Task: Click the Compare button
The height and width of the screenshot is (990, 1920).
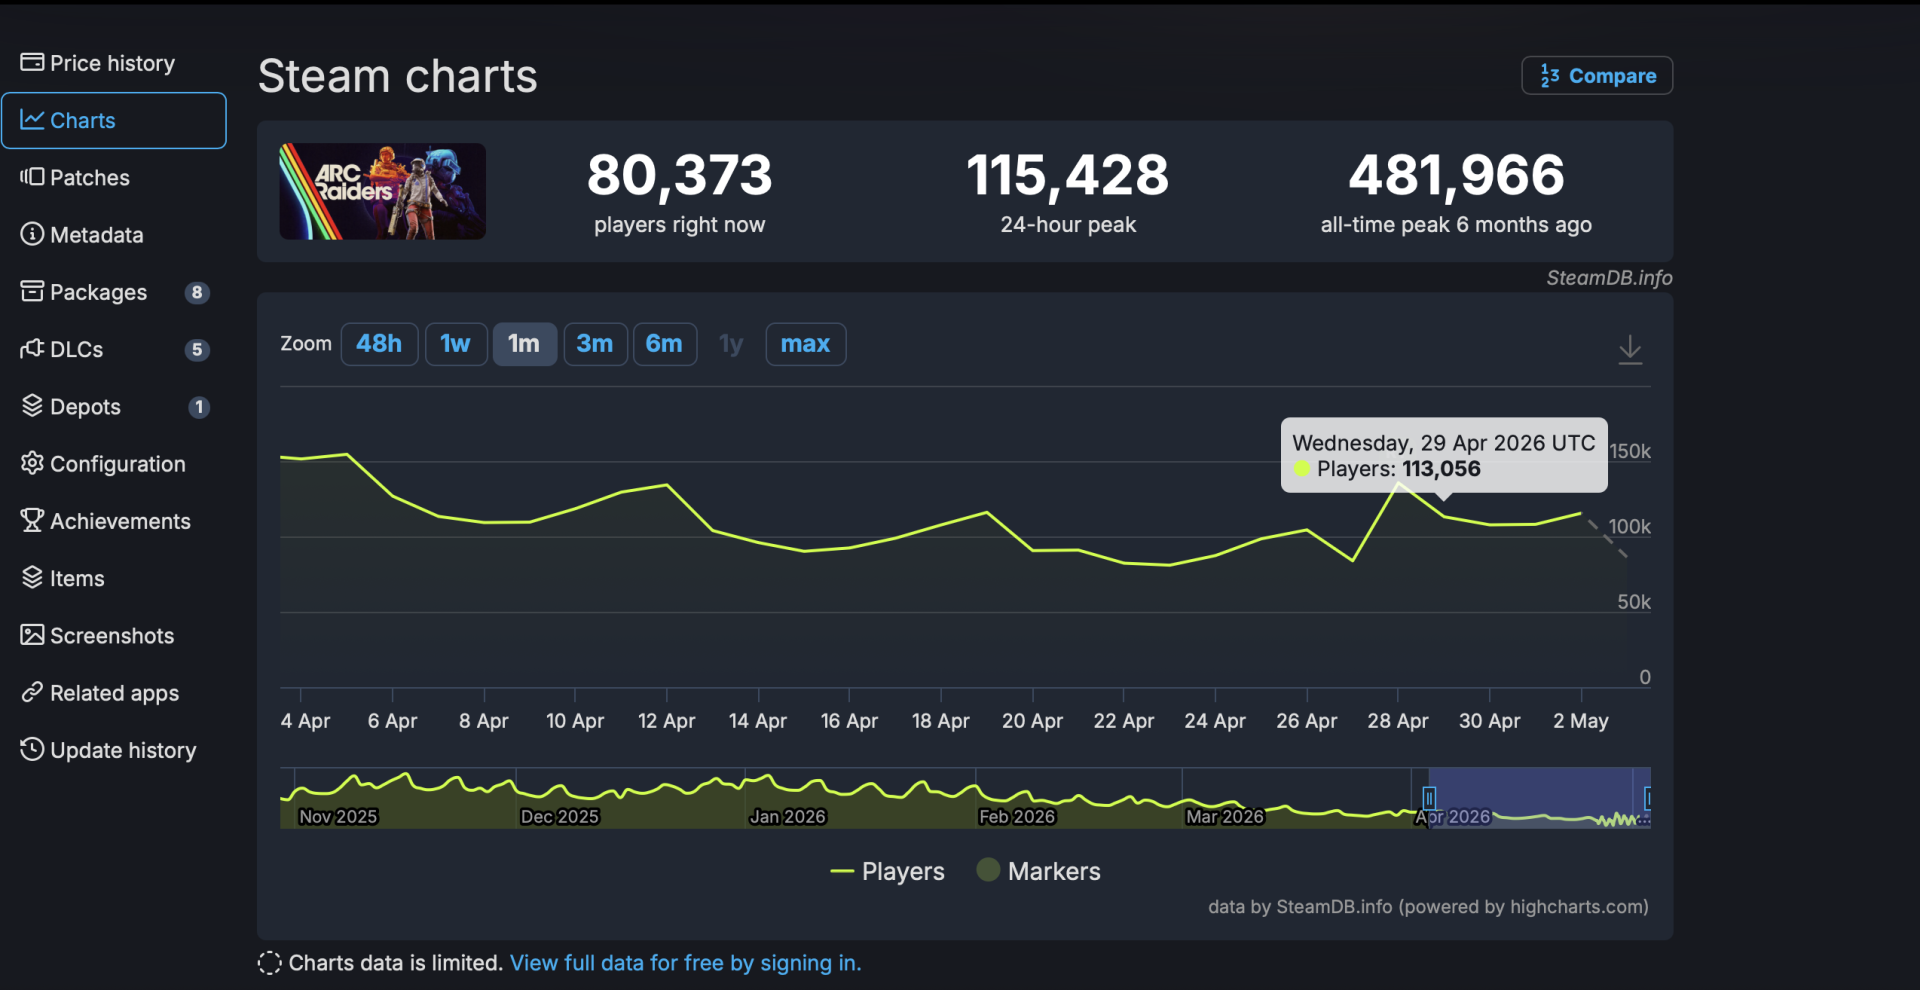Action: click(x=1597, y=76)
